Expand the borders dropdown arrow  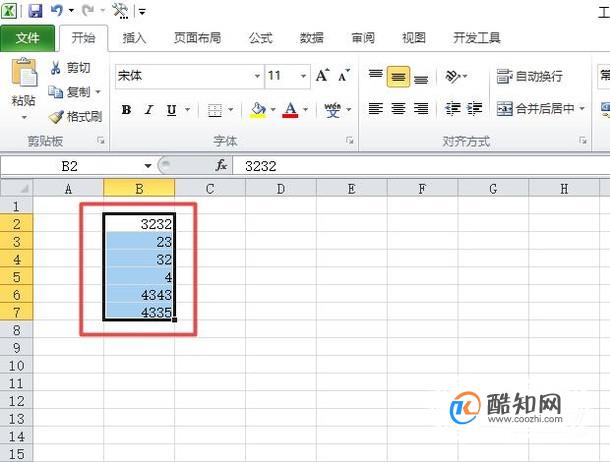[x=231, y=110]
